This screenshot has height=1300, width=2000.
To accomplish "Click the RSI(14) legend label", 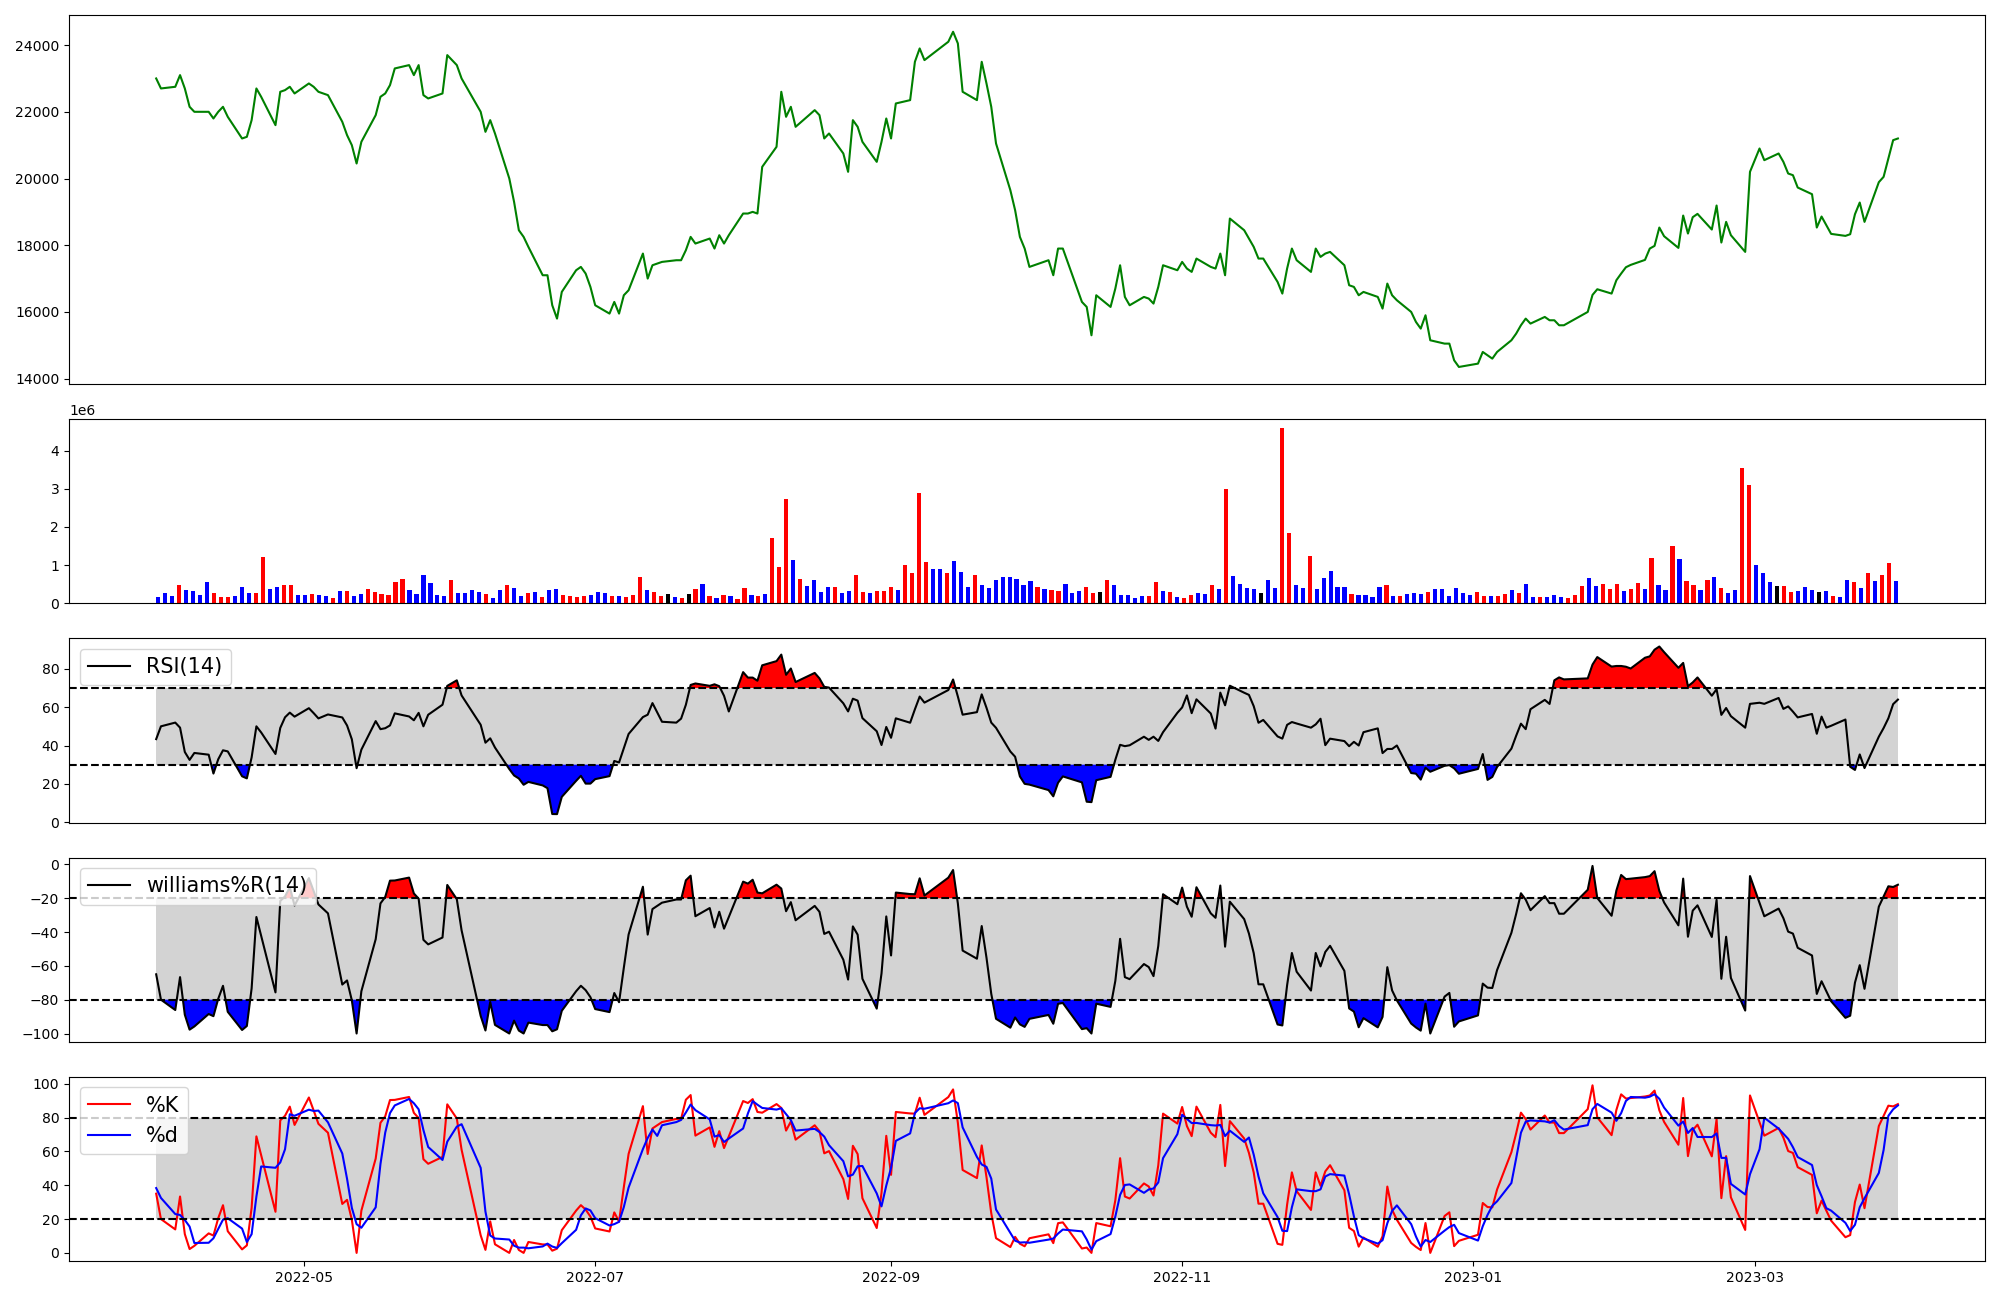I will [x=183, y=666].
